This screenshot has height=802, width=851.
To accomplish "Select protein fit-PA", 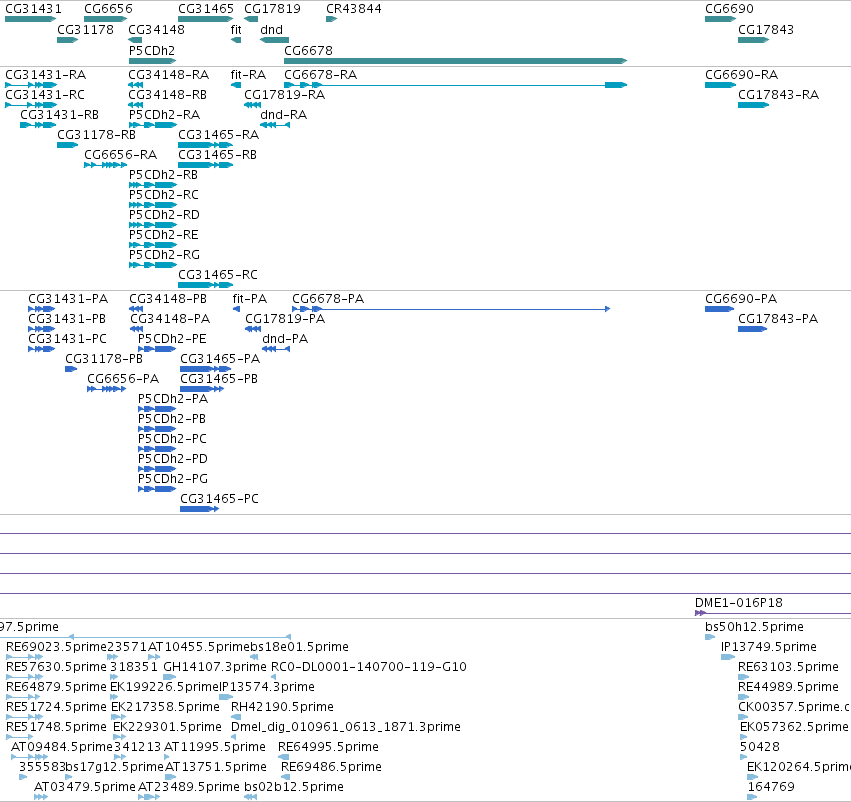I will (x=250, y=298).
